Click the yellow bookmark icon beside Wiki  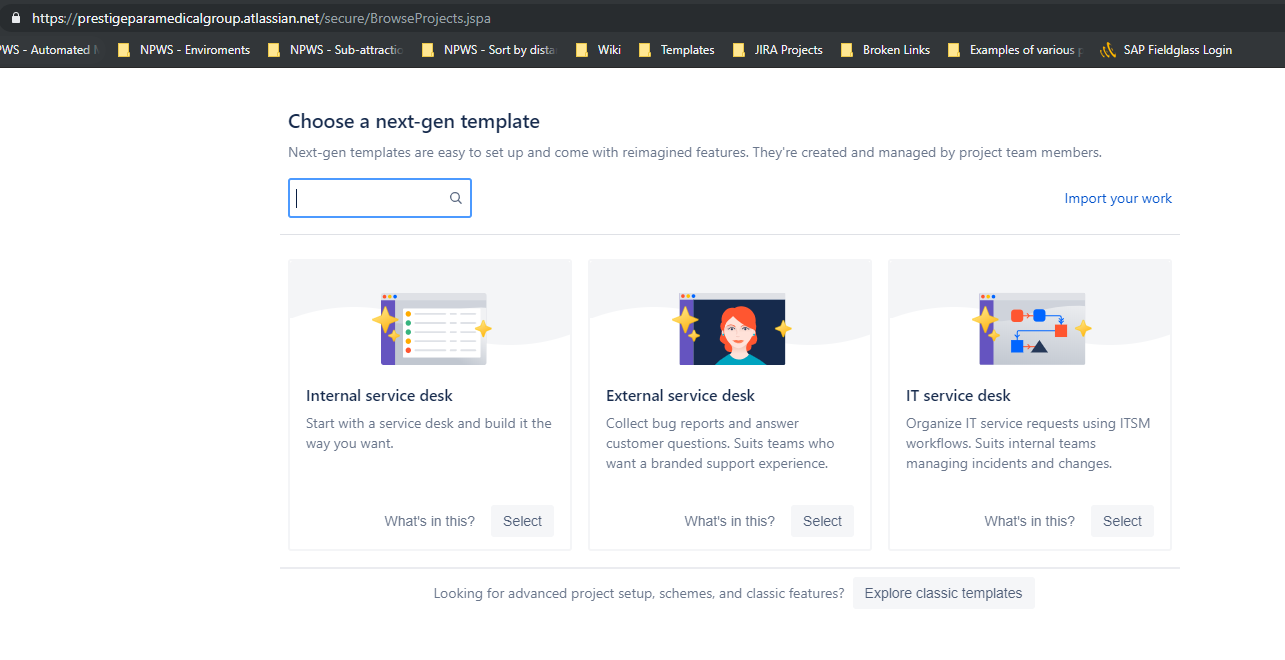coord(583,49)
